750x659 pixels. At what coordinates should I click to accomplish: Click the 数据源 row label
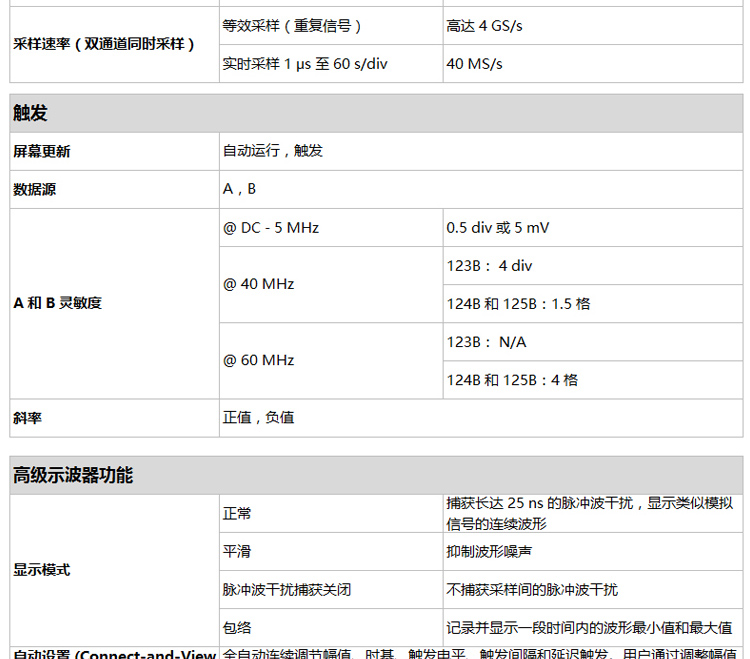35,189
